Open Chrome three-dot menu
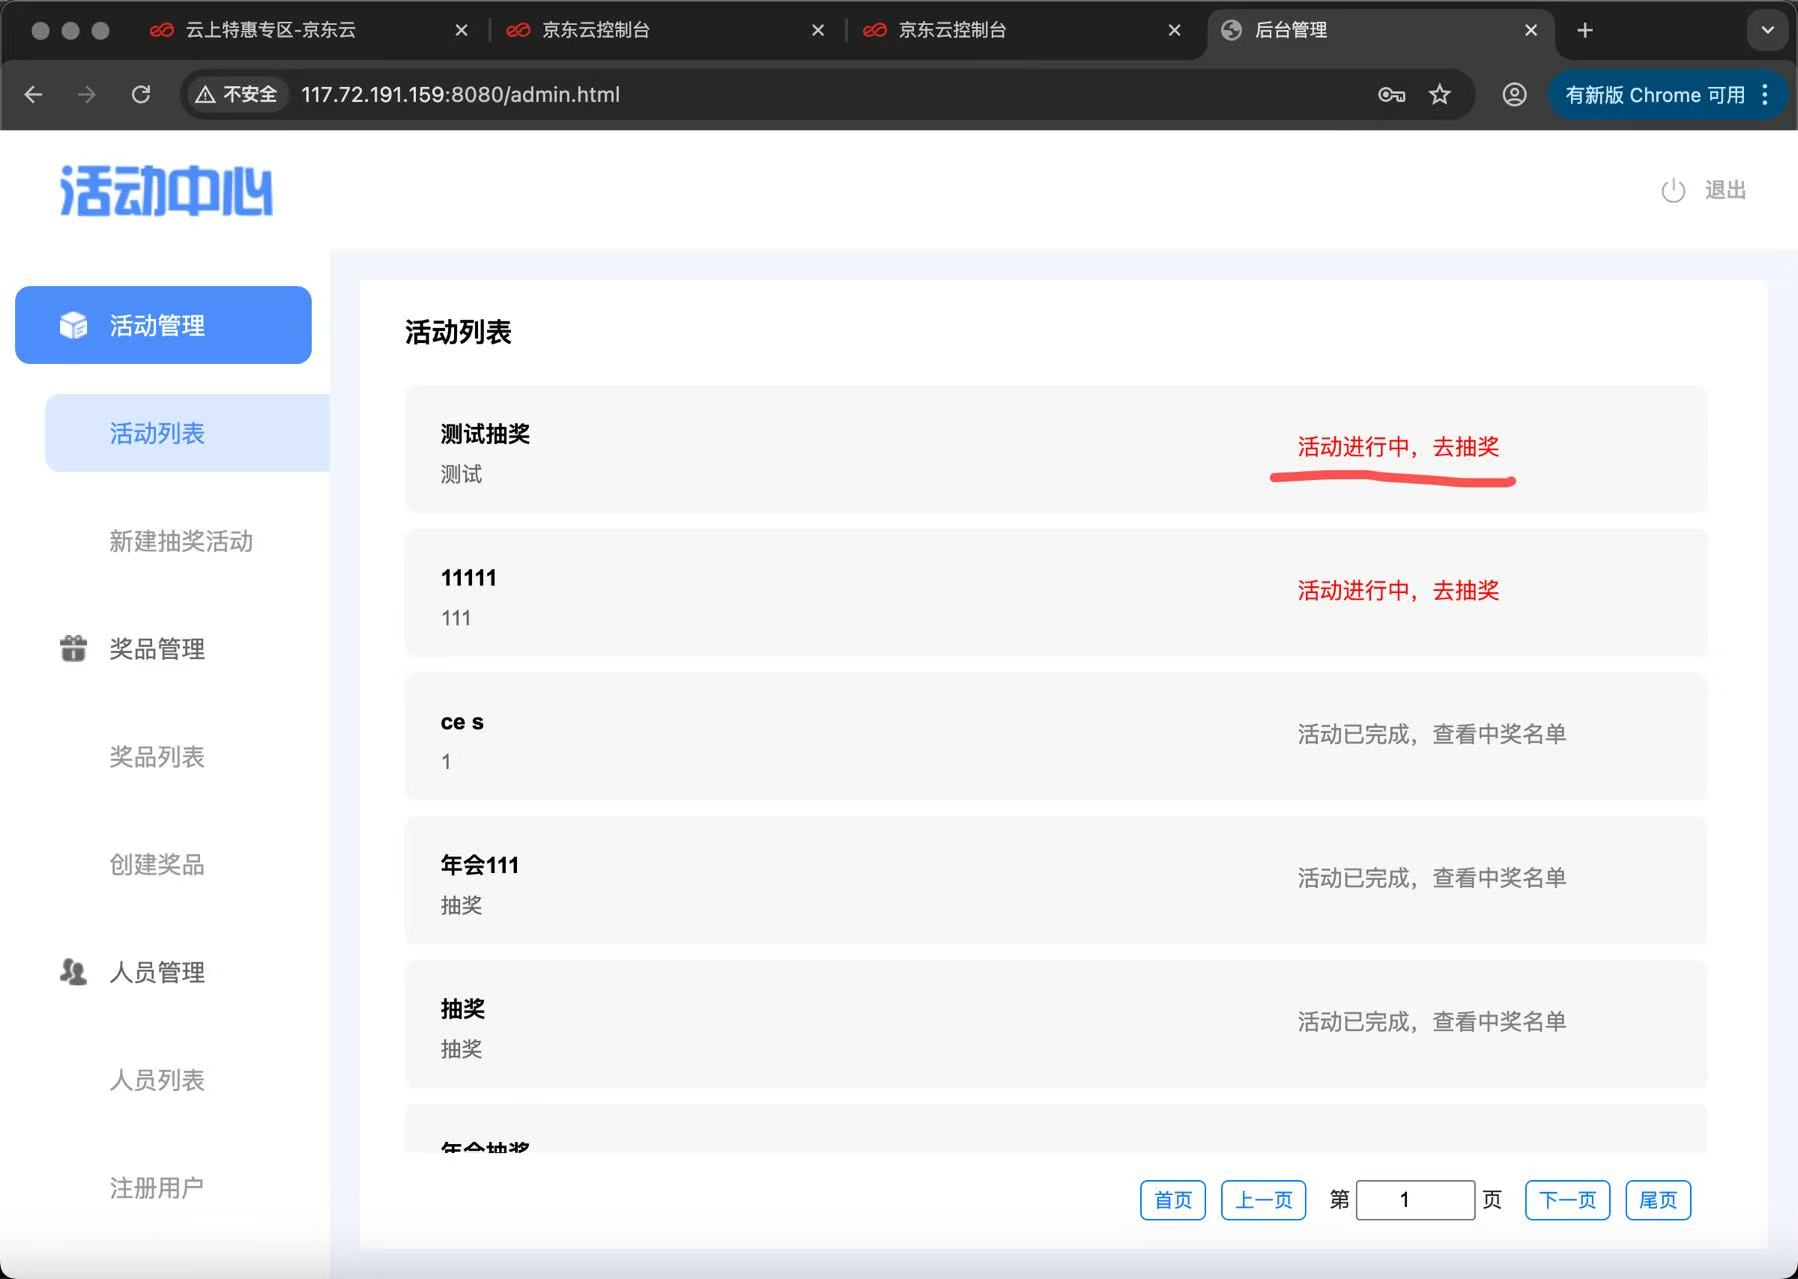Image resolution: width=1798 pixels, height=1279 pixels. [1765, 94]
